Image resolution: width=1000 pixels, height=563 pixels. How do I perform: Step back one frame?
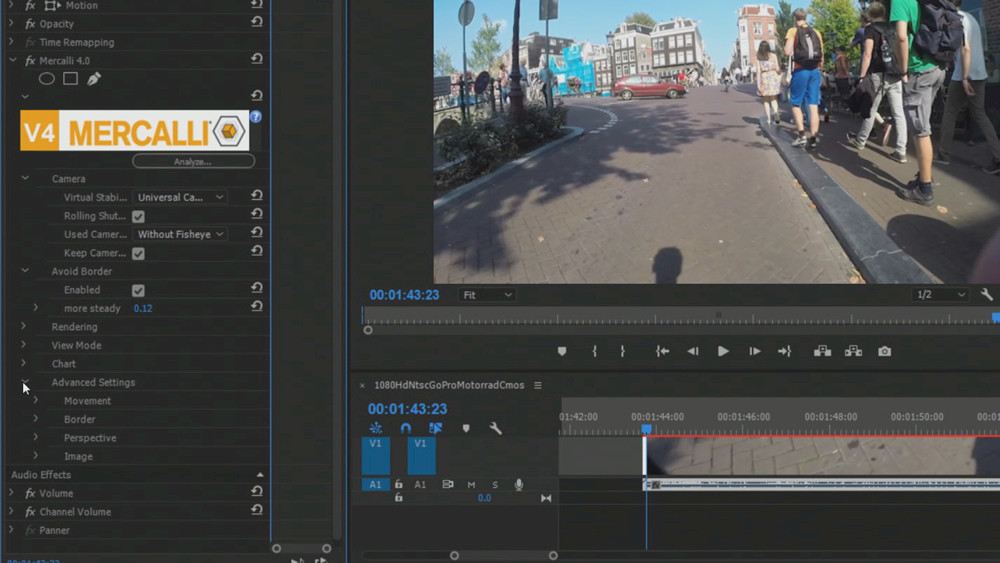[x=693, y=351]
